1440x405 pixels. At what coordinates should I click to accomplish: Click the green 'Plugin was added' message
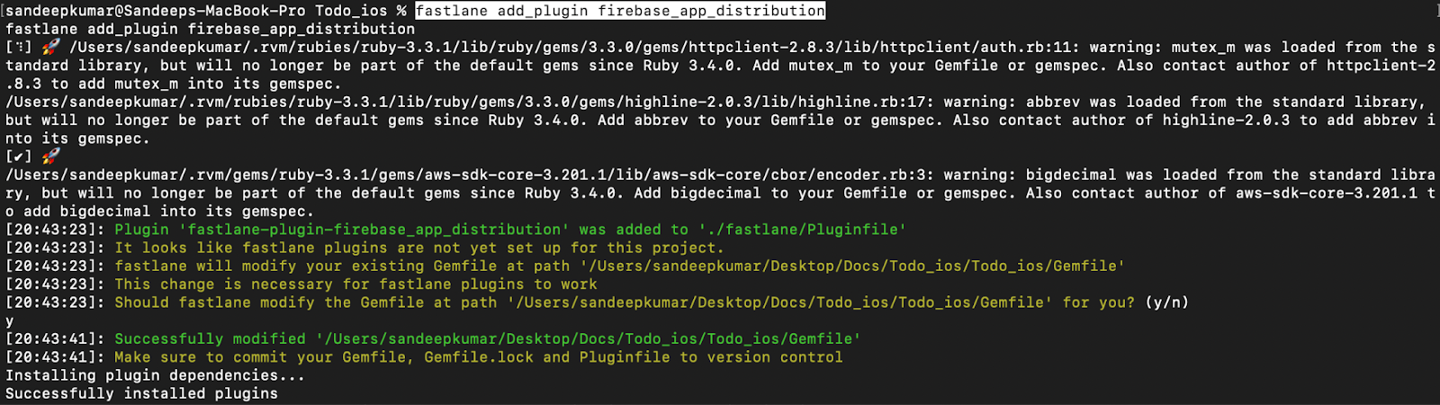tap(510, 229)
